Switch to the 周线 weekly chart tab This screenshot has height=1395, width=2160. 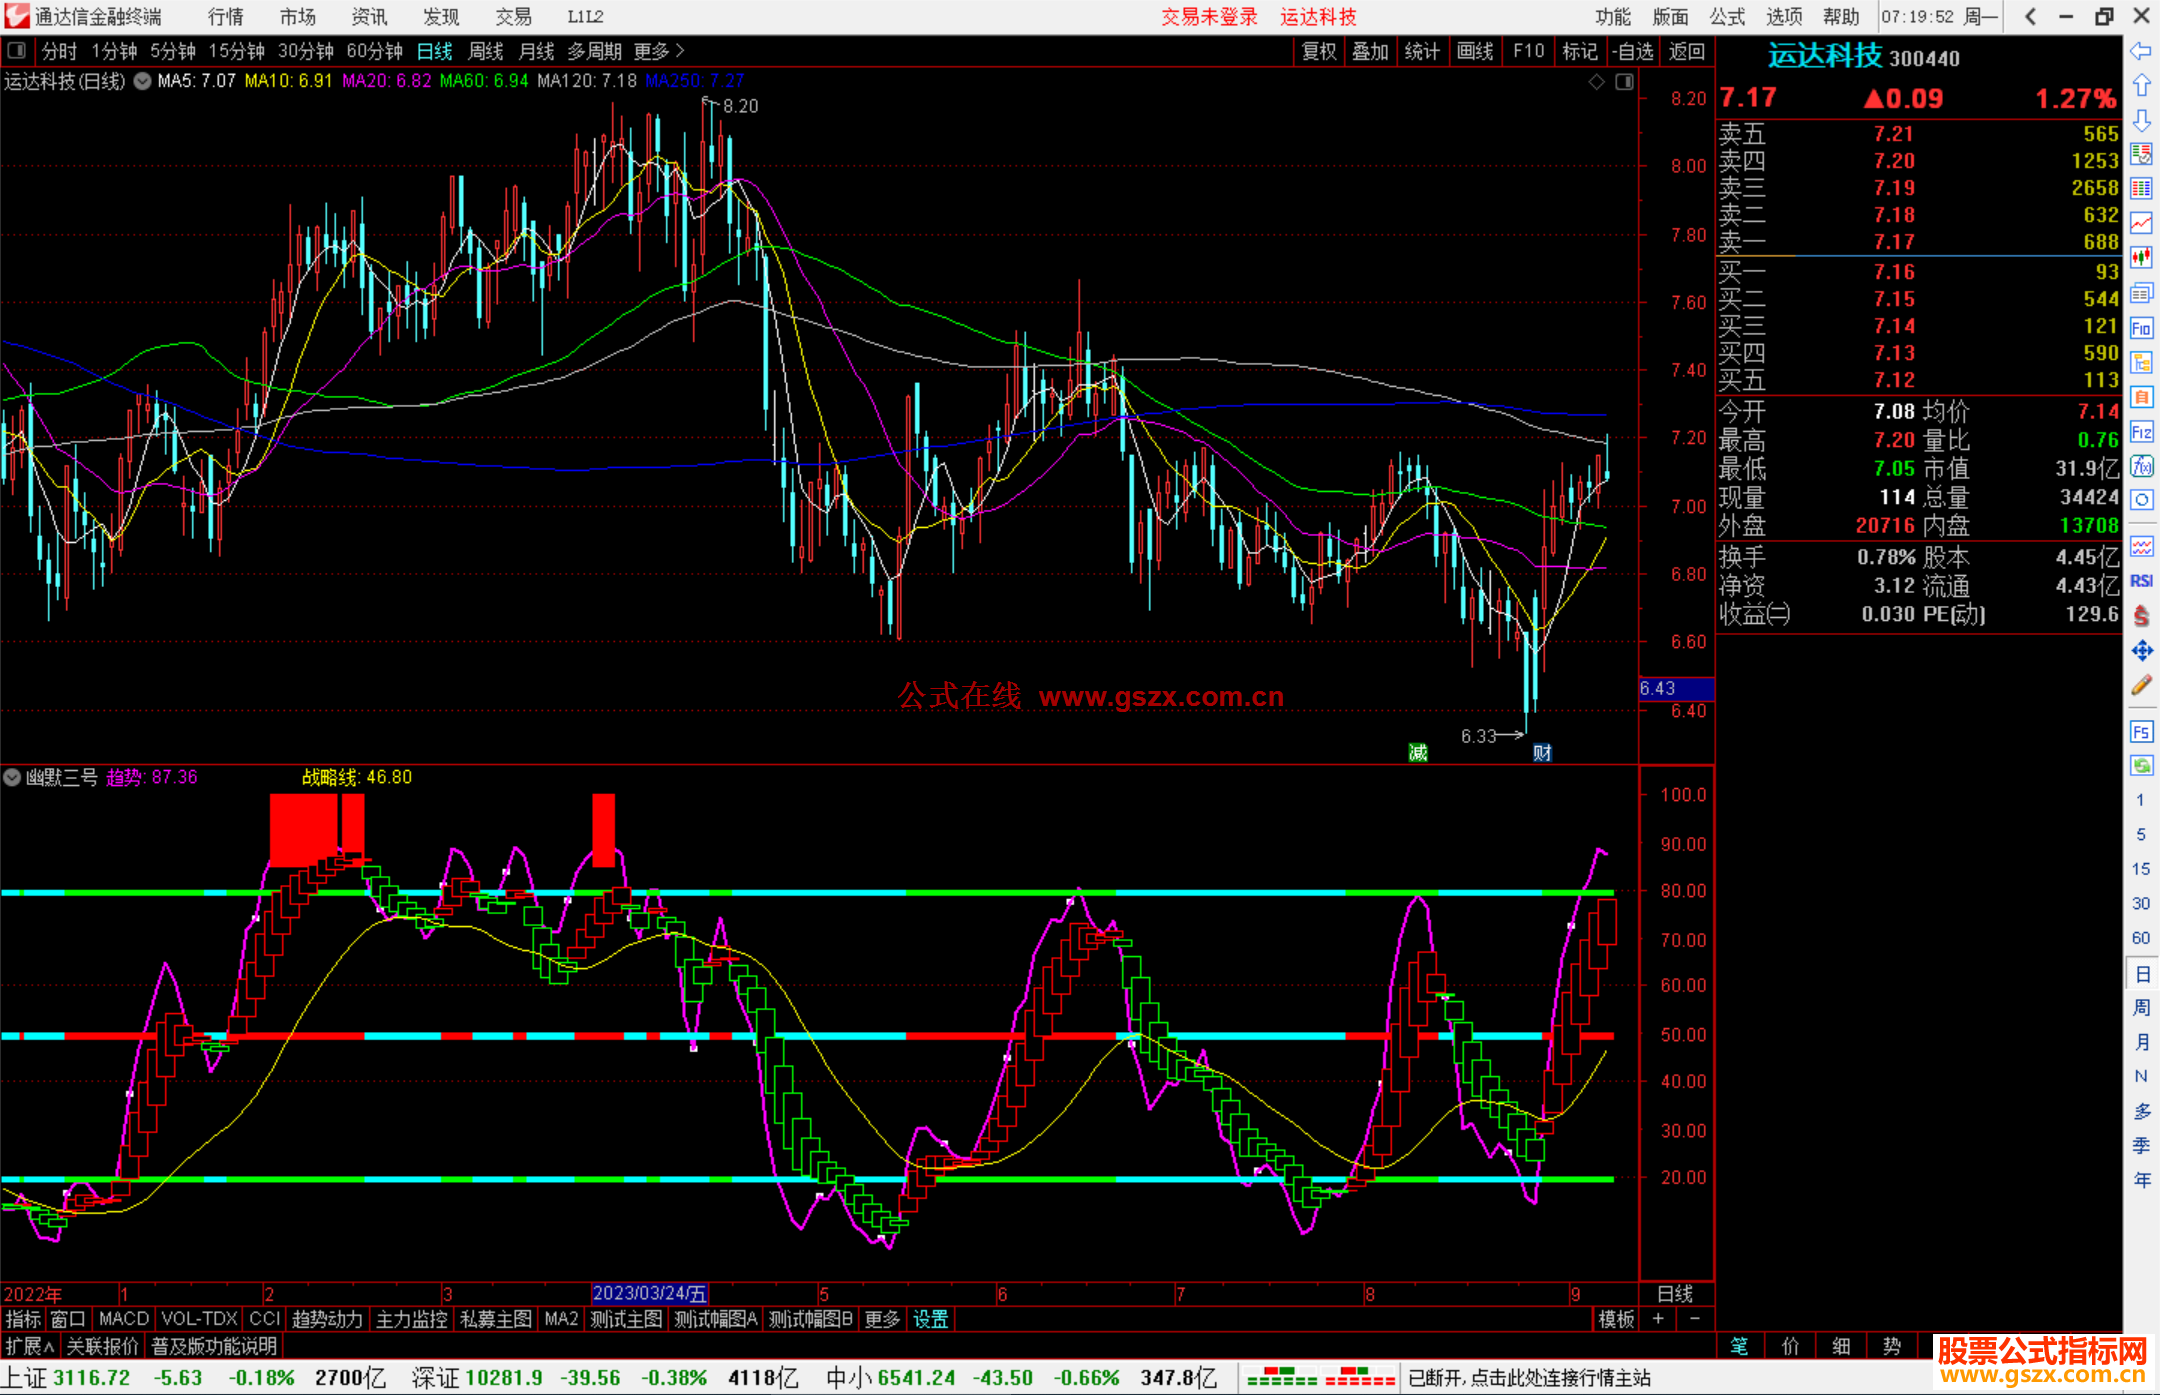[486, 51]
